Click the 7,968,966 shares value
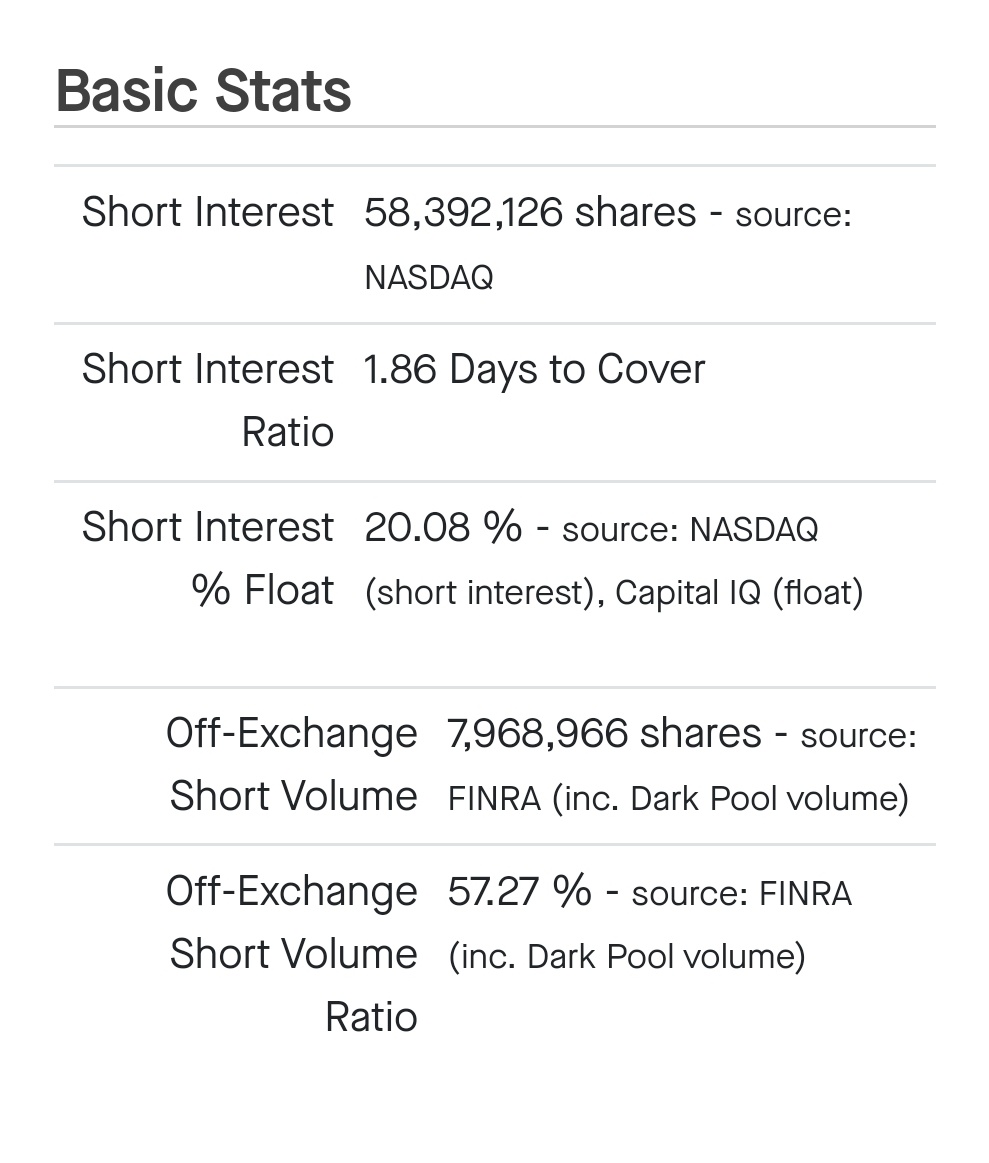The image size is (989, 1163). (x=604, y=734)
